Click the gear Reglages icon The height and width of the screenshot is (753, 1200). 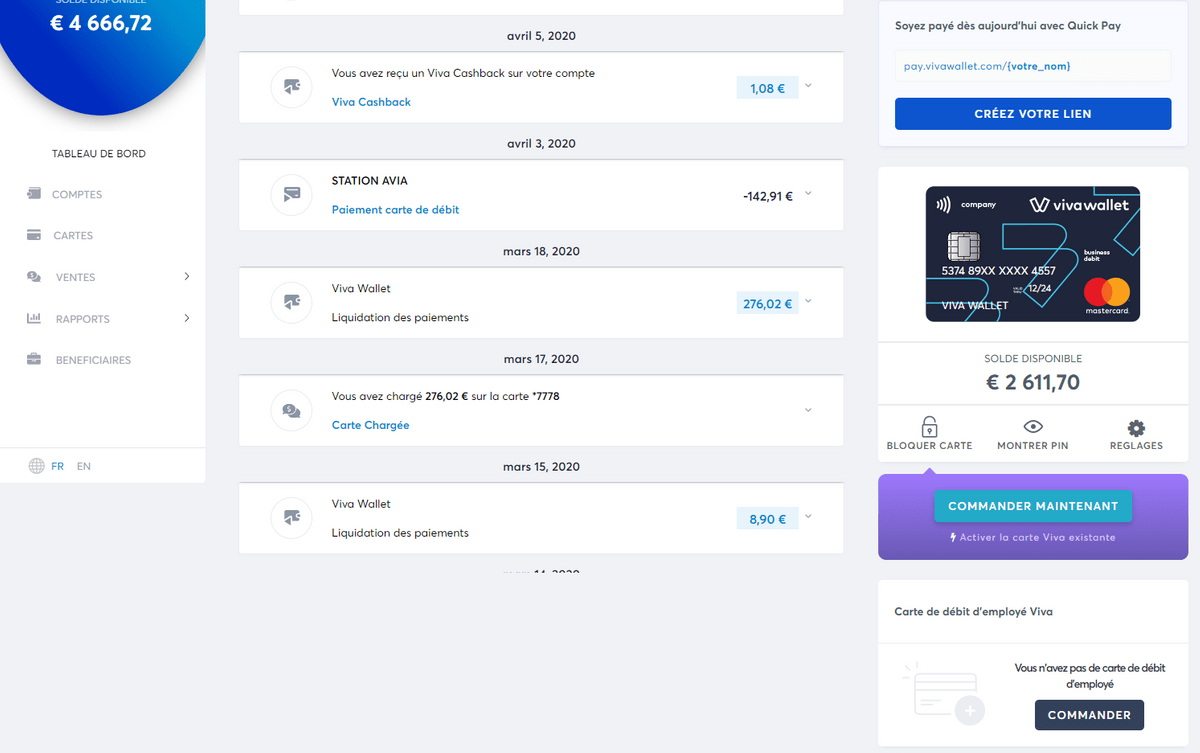coord(1136,427)
